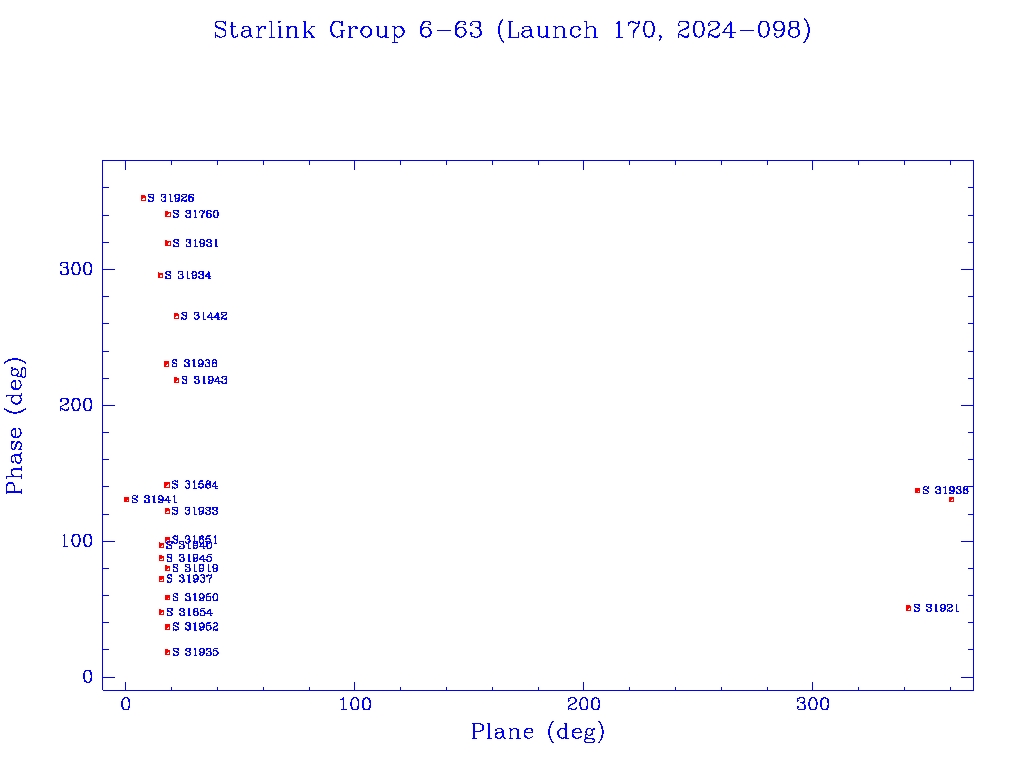Select the S 31945 satellite label
The image size is (1024, 768).
(189, 558)
